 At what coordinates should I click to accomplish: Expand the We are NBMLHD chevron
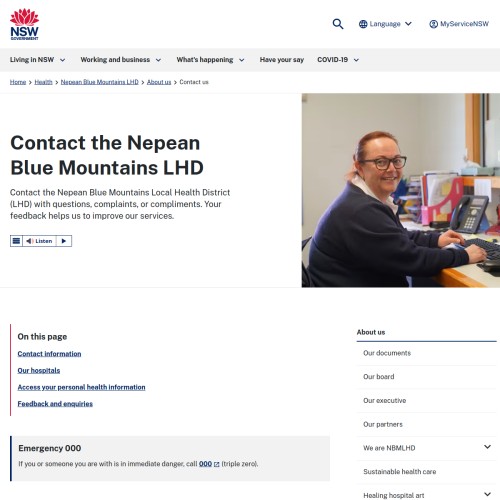[x=487, y=447]
